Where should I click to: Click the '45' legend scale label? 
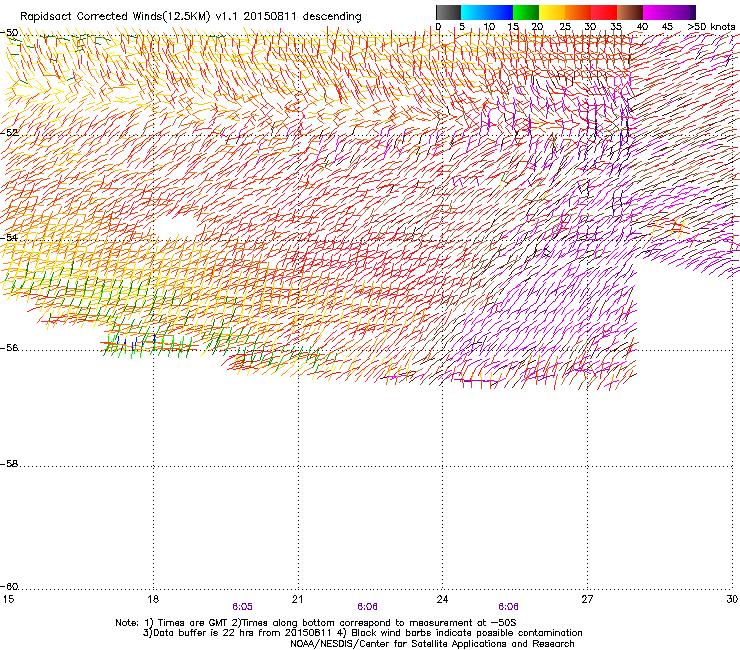667,27
